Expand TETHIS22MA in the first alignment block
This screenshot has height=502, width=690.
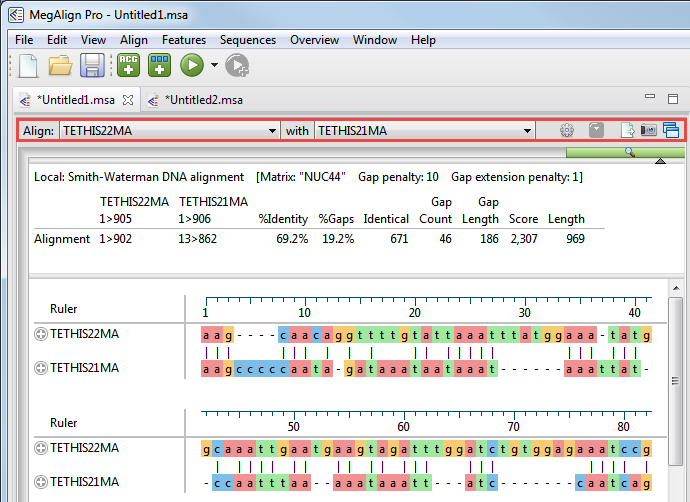[x=41, y=334]
